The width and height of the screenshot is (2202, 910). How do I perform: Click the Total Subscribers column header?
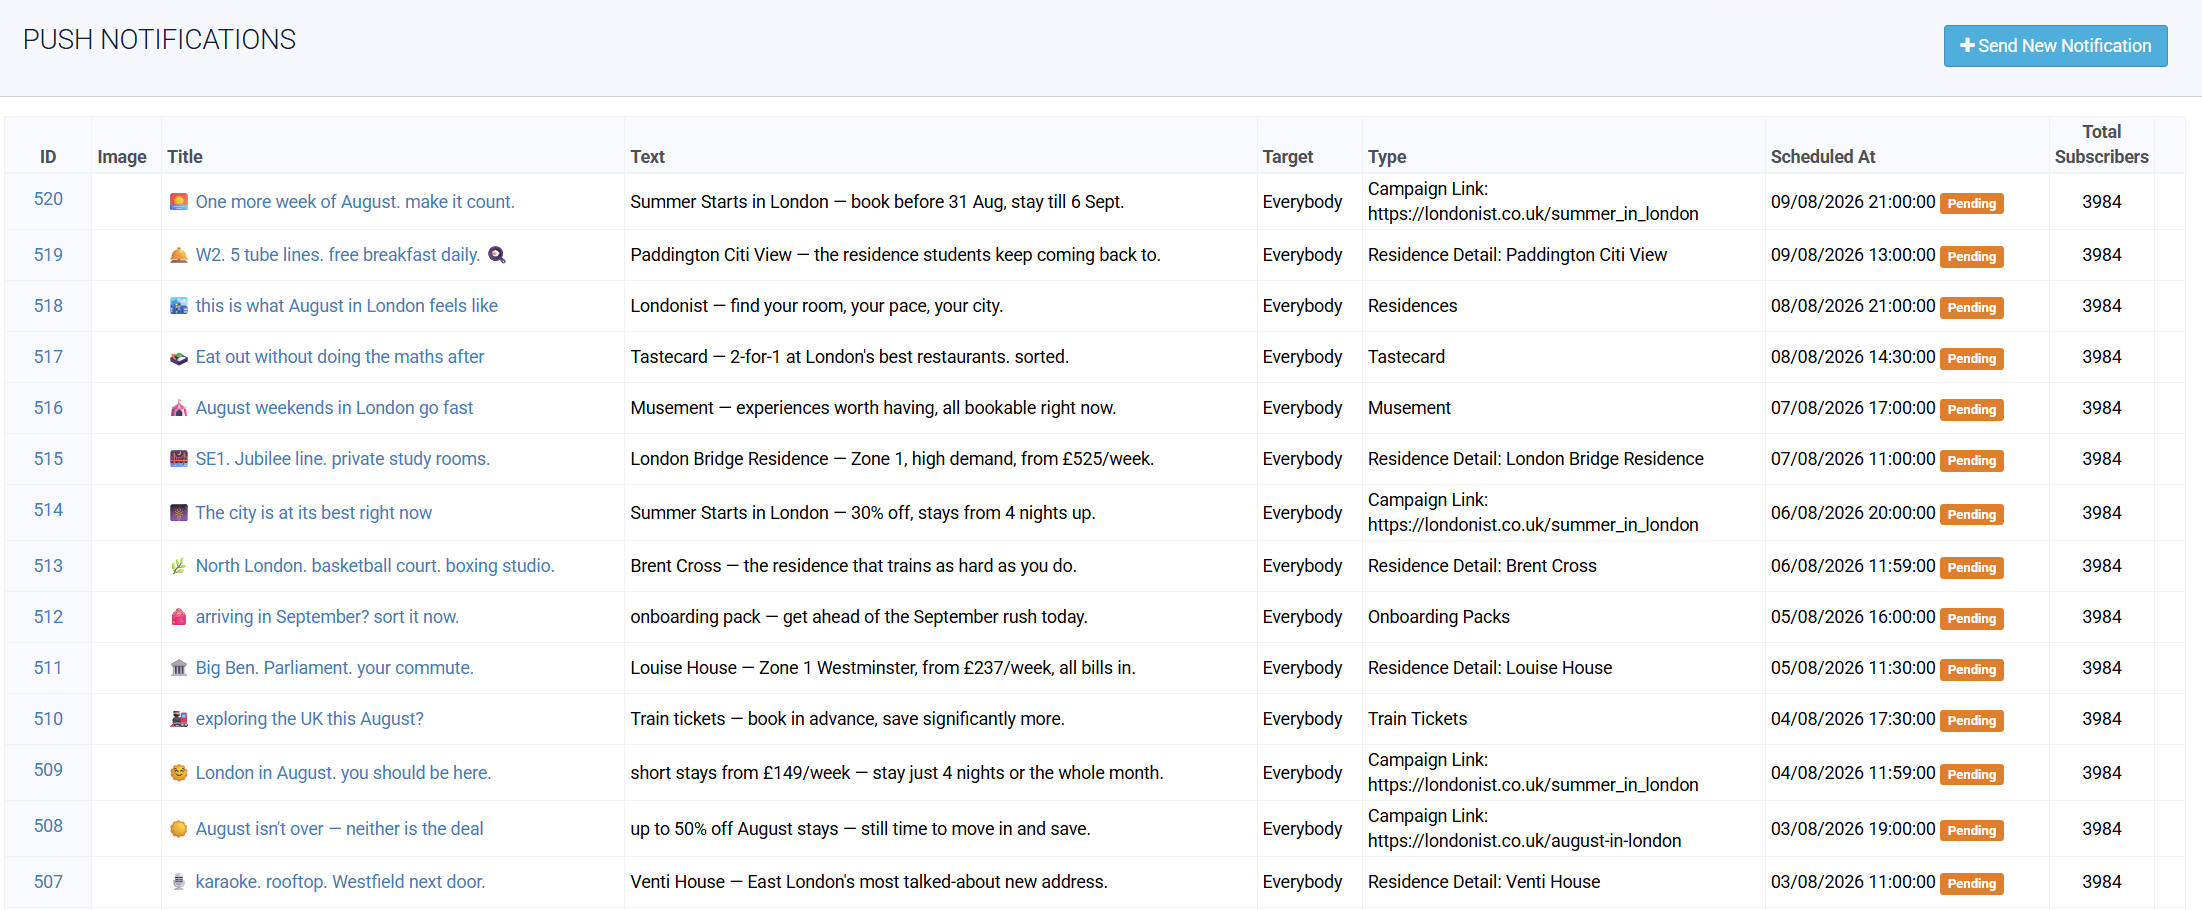pyautogui.click(x=2101, y=144)
